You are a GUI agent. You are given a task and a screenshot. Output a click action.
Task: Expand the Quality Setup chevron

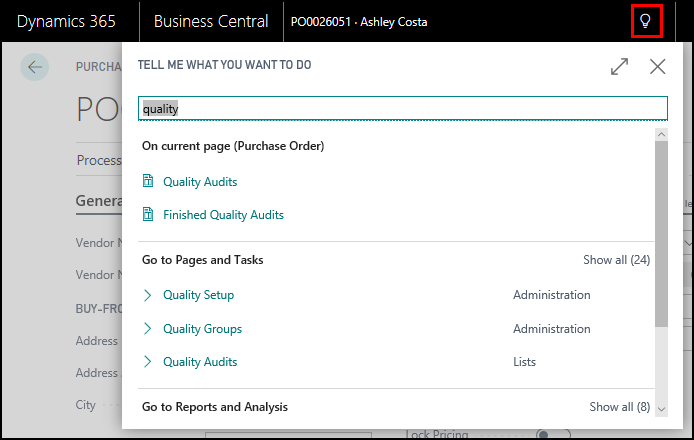[x=148, y=295]
